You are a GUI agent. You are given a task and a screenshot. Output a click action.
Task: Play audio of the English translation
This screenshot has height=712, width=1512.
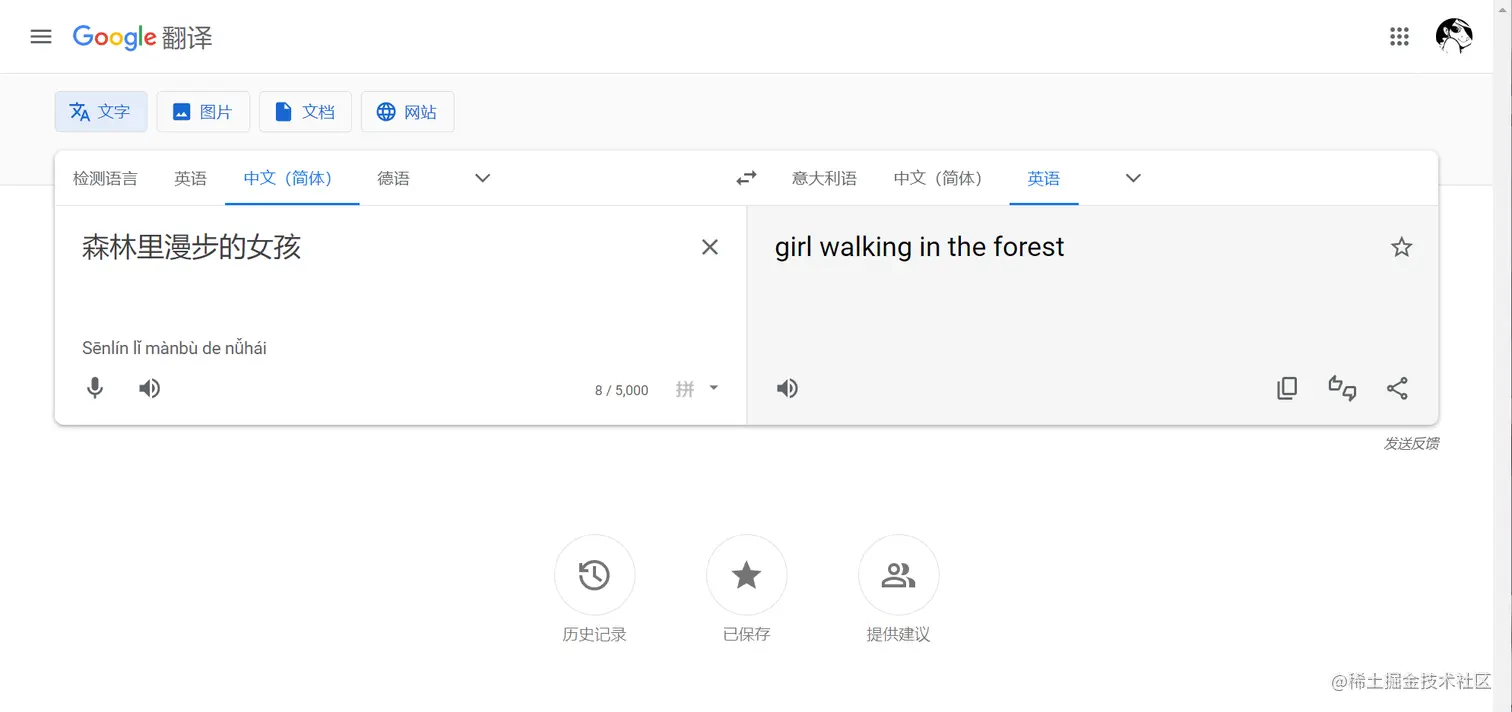[787, 388]
